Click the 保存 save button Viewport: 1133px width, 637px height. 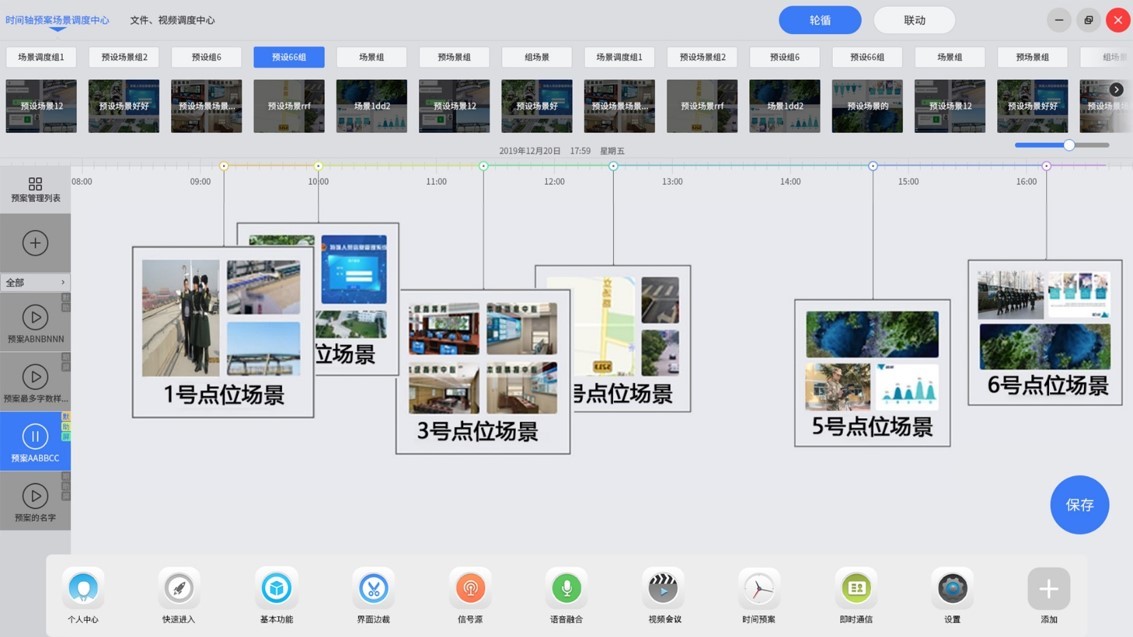1079,505
